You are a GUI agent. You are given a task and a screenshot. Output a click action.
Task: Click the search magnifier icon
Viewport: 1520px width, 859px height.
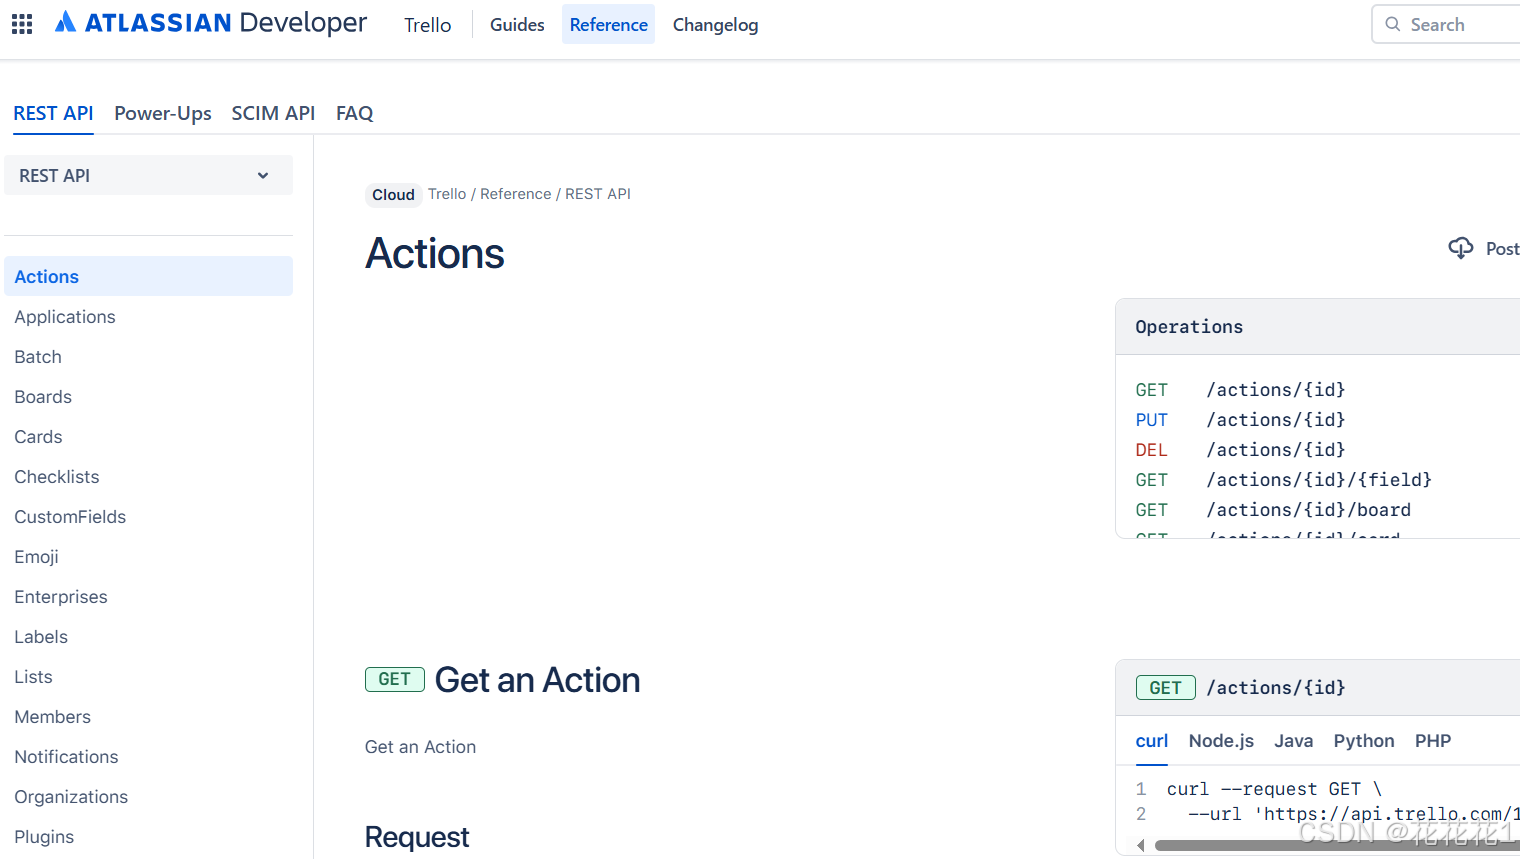[x=1393, y=24]
